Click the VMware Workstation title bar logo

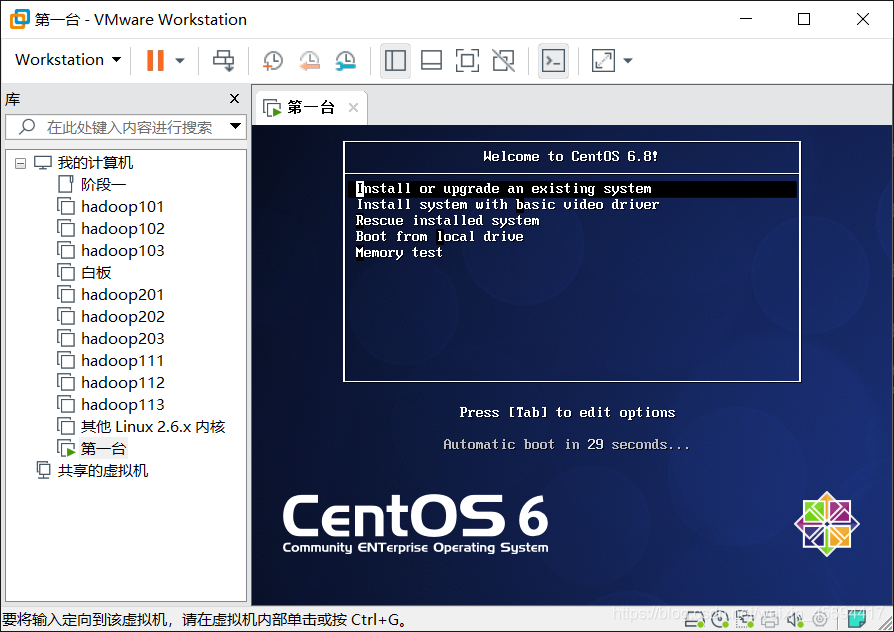click(19, 19)
